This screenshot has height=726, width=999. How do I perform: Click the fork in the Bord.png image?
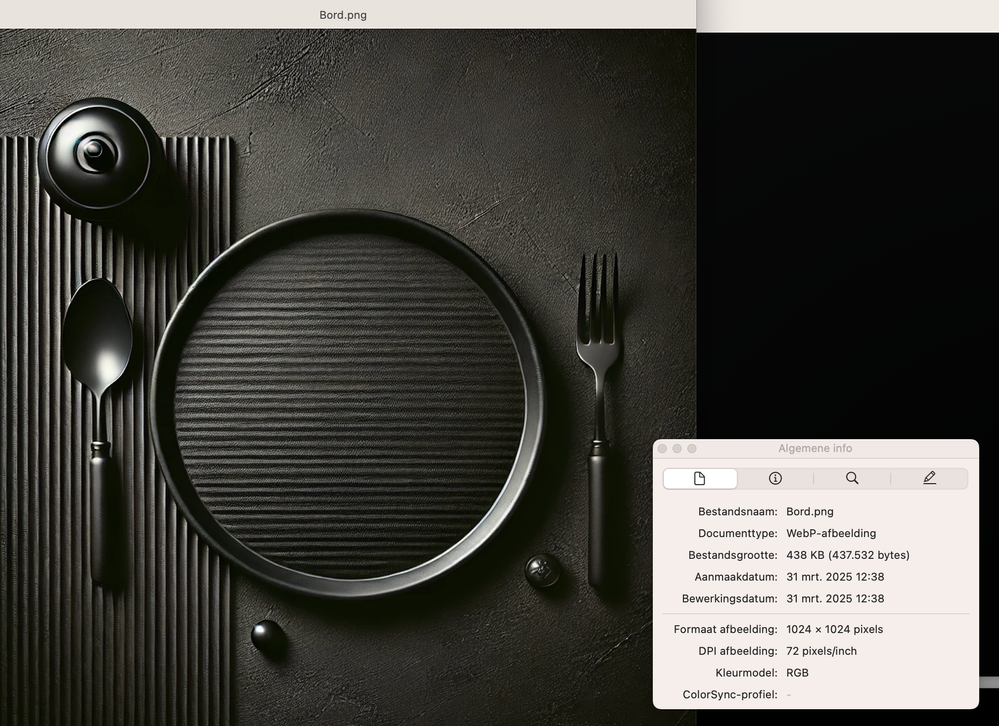[x=598, y=420]
